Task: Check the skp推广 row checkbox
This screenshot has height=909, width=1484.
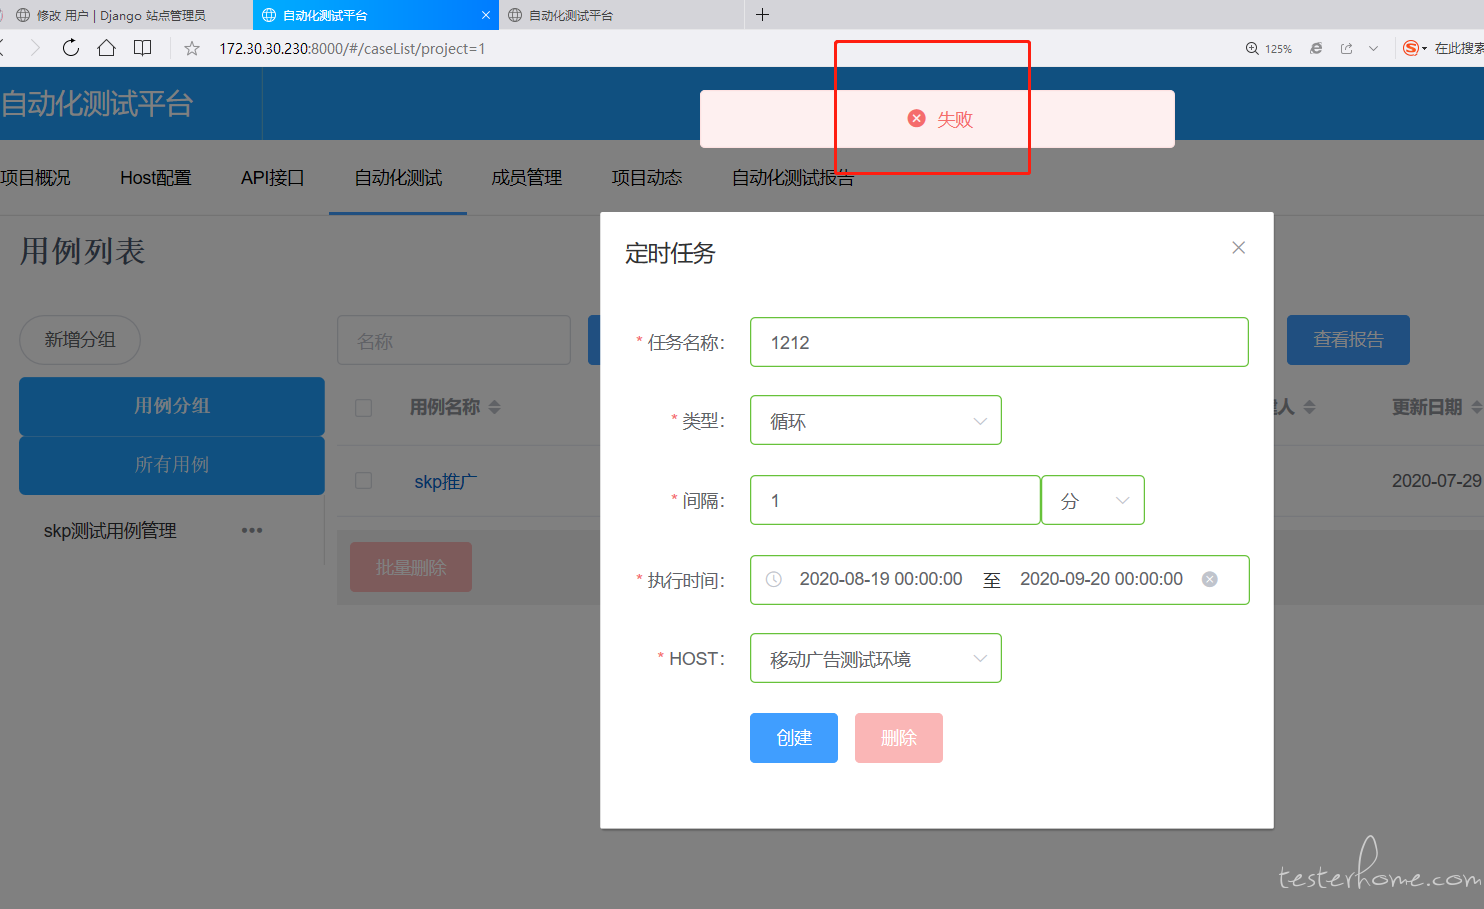Action: pos(363,481)
